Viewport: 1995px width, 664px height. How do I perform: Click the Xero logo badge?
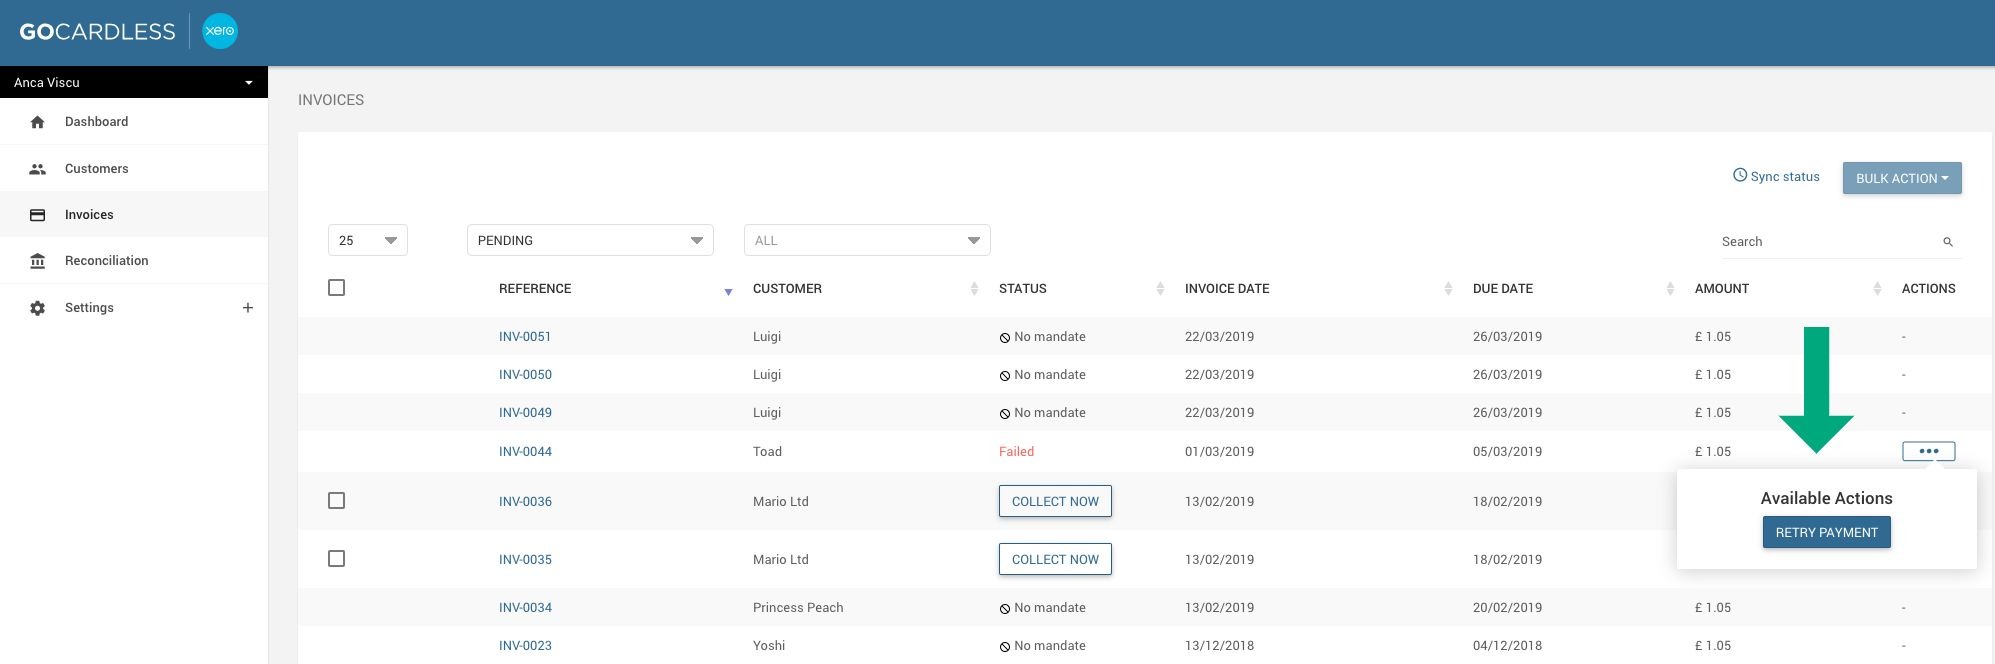click(x=220, y=31)
